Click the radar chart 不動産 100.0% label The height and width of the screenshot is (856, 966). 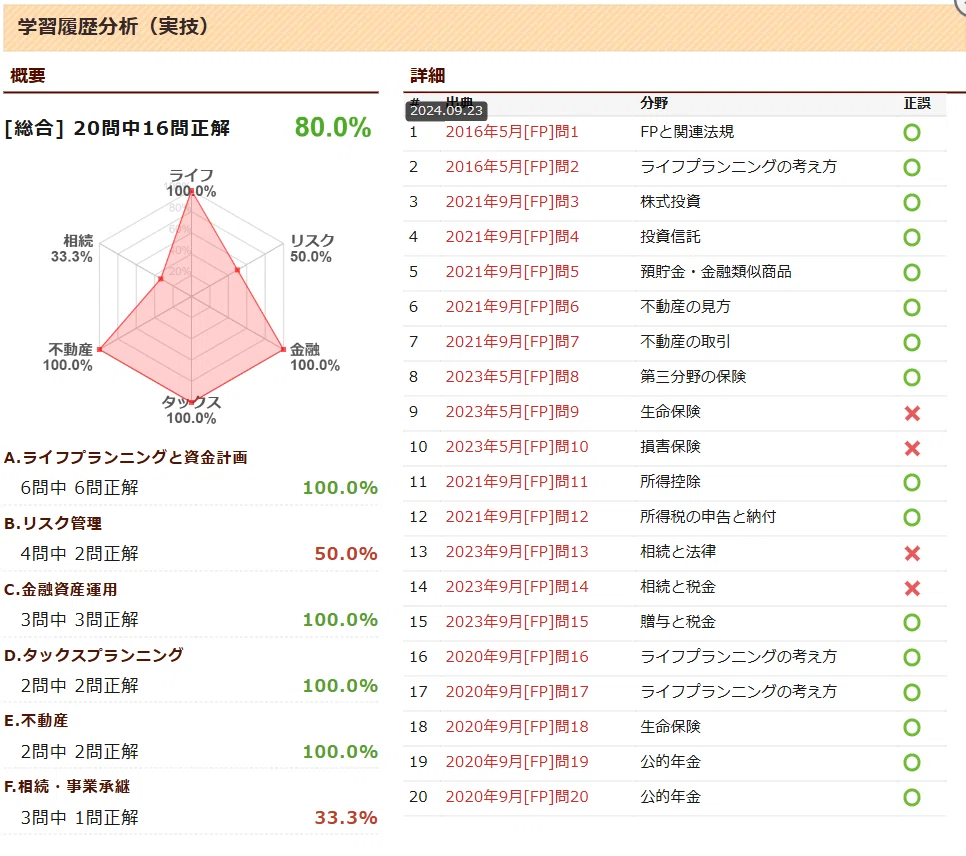68,357
